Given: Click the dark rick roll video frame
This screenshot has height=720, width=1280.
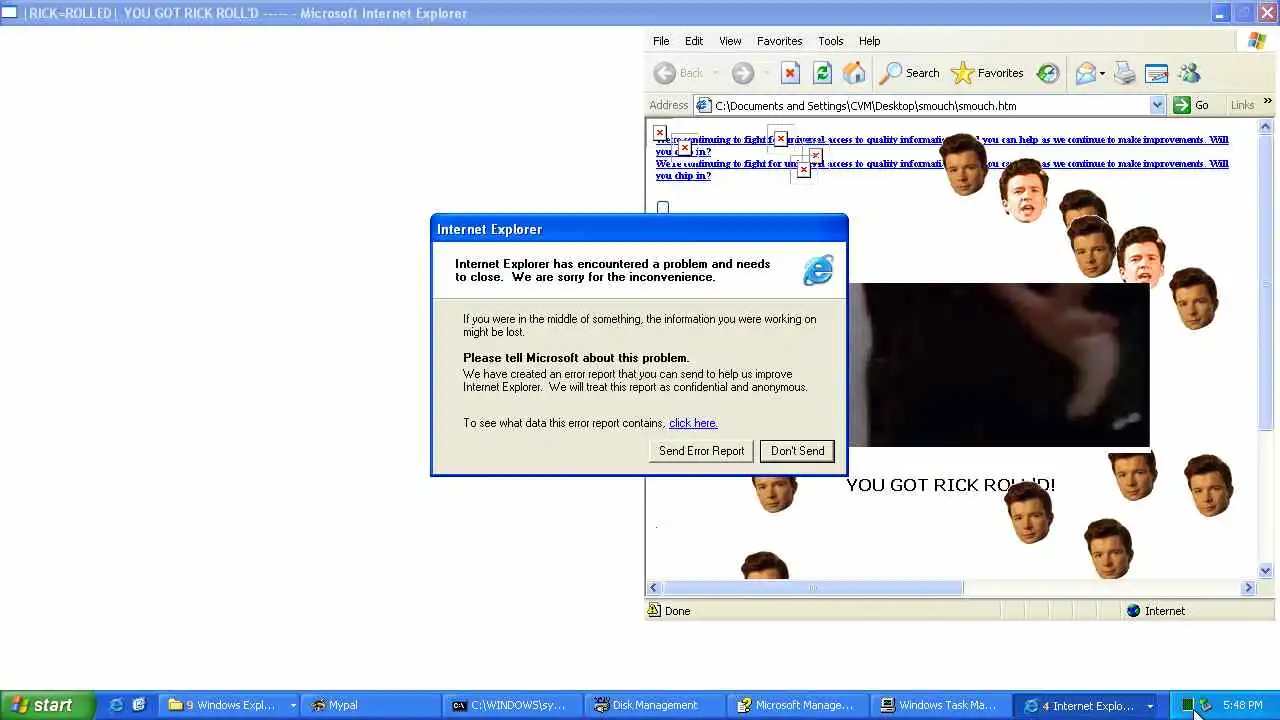Looking at the screenshot, I should click(998, 365).
